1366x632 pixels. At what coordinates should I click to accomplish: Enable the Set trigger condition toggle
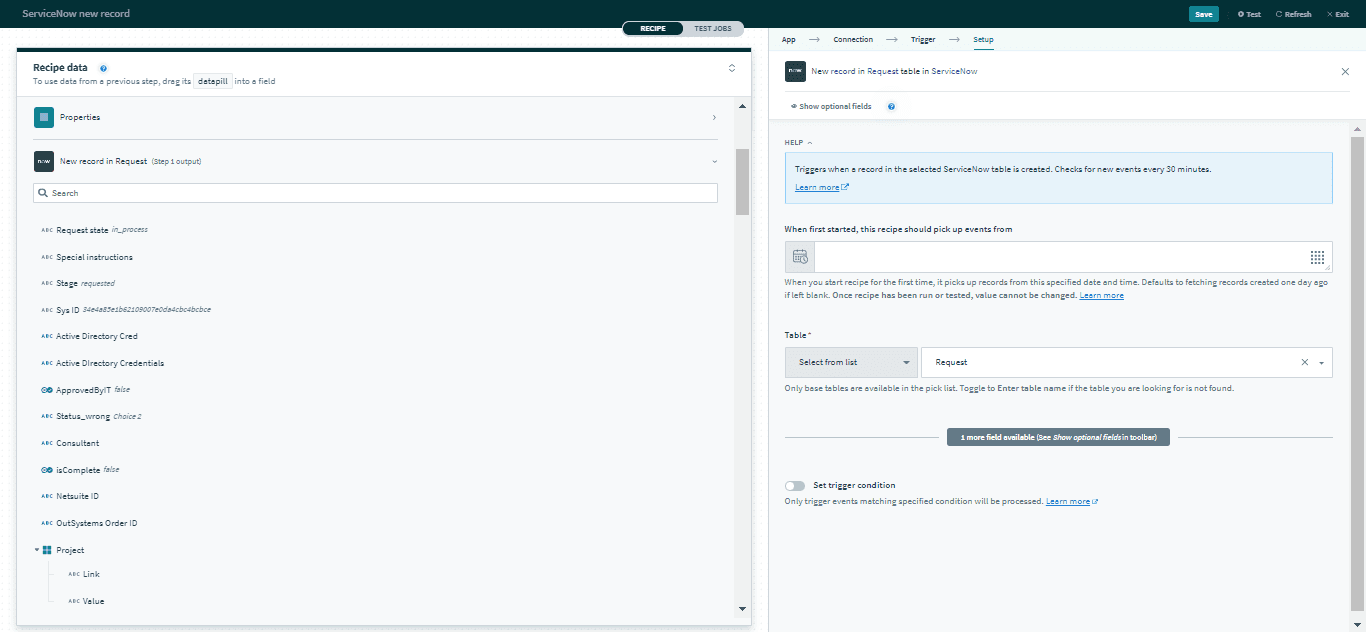tap(795, 486)
